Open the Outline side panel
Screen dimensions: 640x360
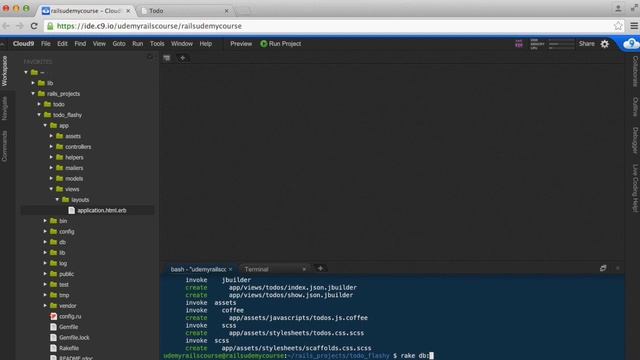coord(635,107)
